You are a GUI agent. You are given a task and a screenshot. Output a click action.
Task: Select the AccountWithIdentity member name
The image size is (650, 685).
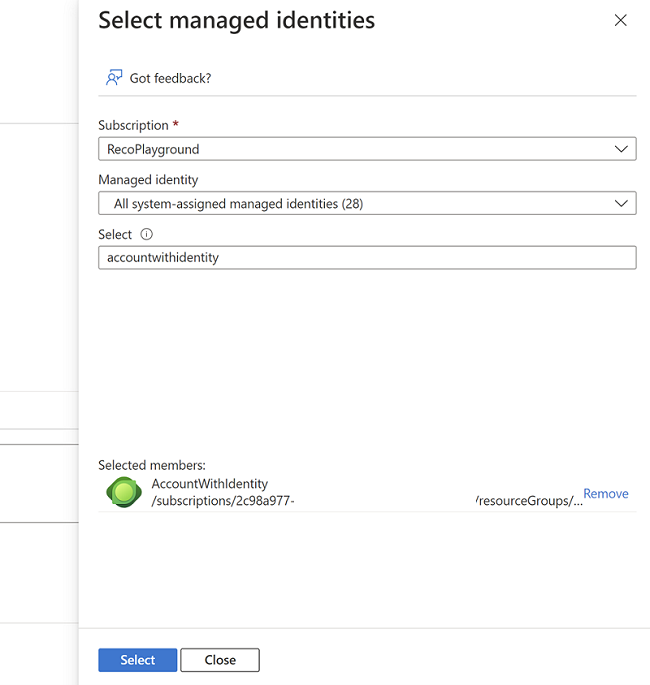(210, 484)
